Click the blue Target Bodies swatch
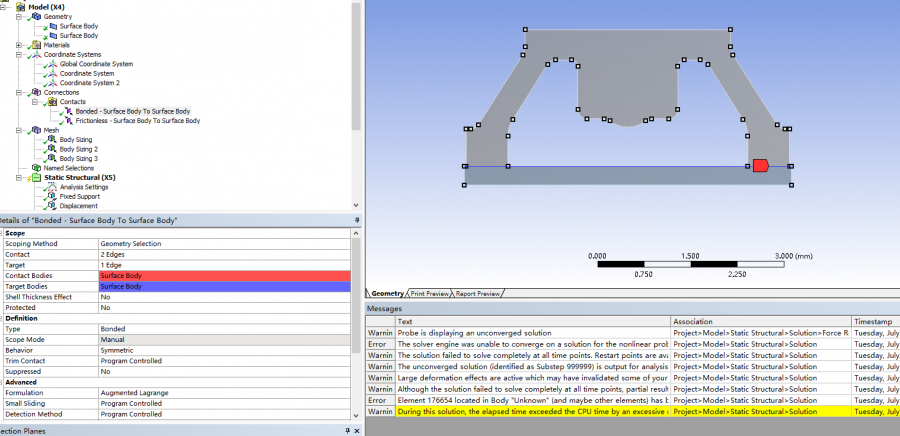900x436 pixels. coord(224,286)
